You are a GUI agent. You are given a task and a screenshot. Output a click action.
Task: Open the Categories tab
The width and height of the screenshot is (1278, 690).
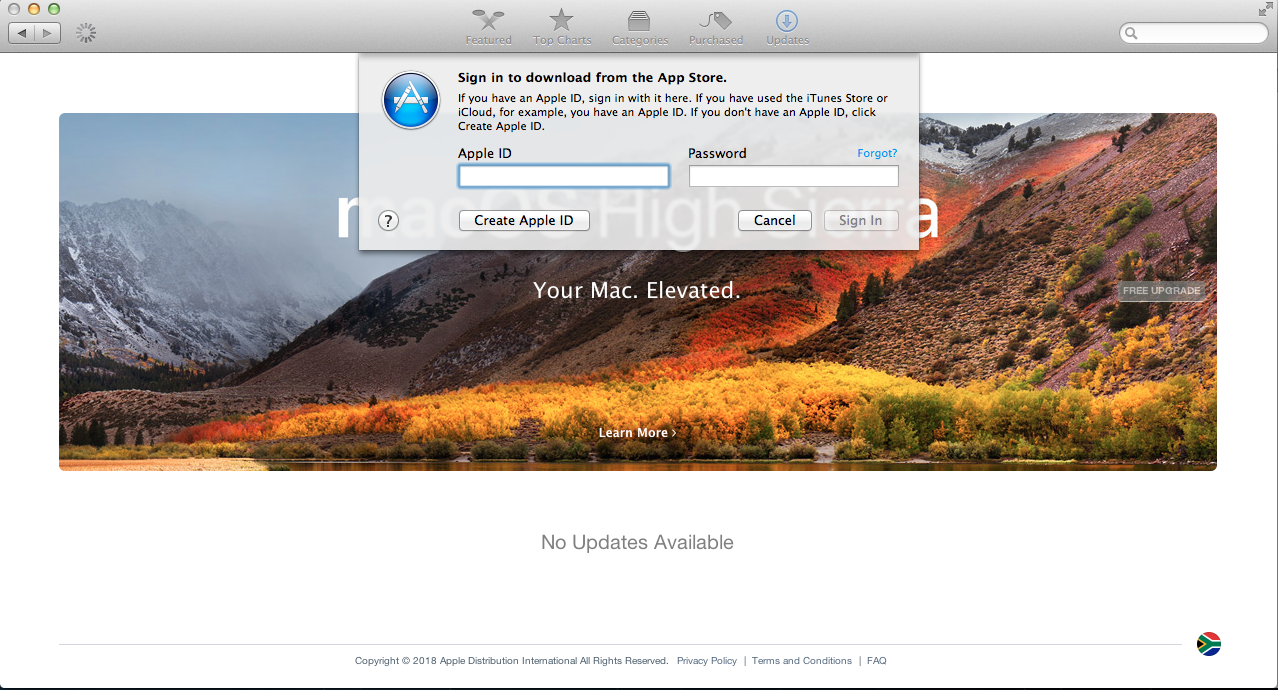[x=640, y=27]
